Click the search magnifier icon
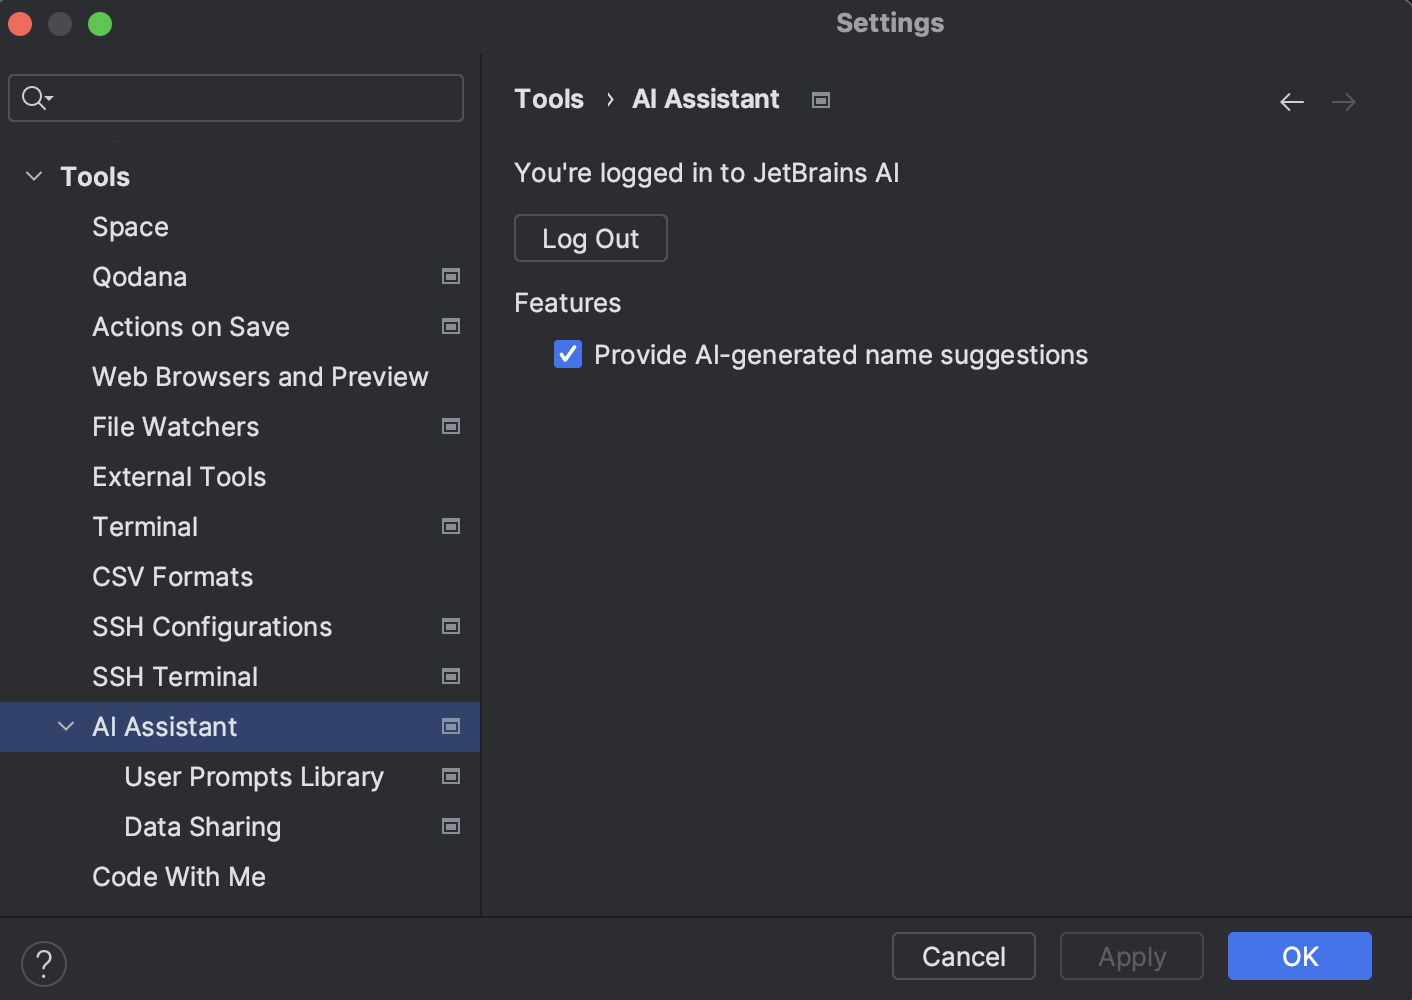Viewport: 1412px width, 1000px height. point(32,98)
